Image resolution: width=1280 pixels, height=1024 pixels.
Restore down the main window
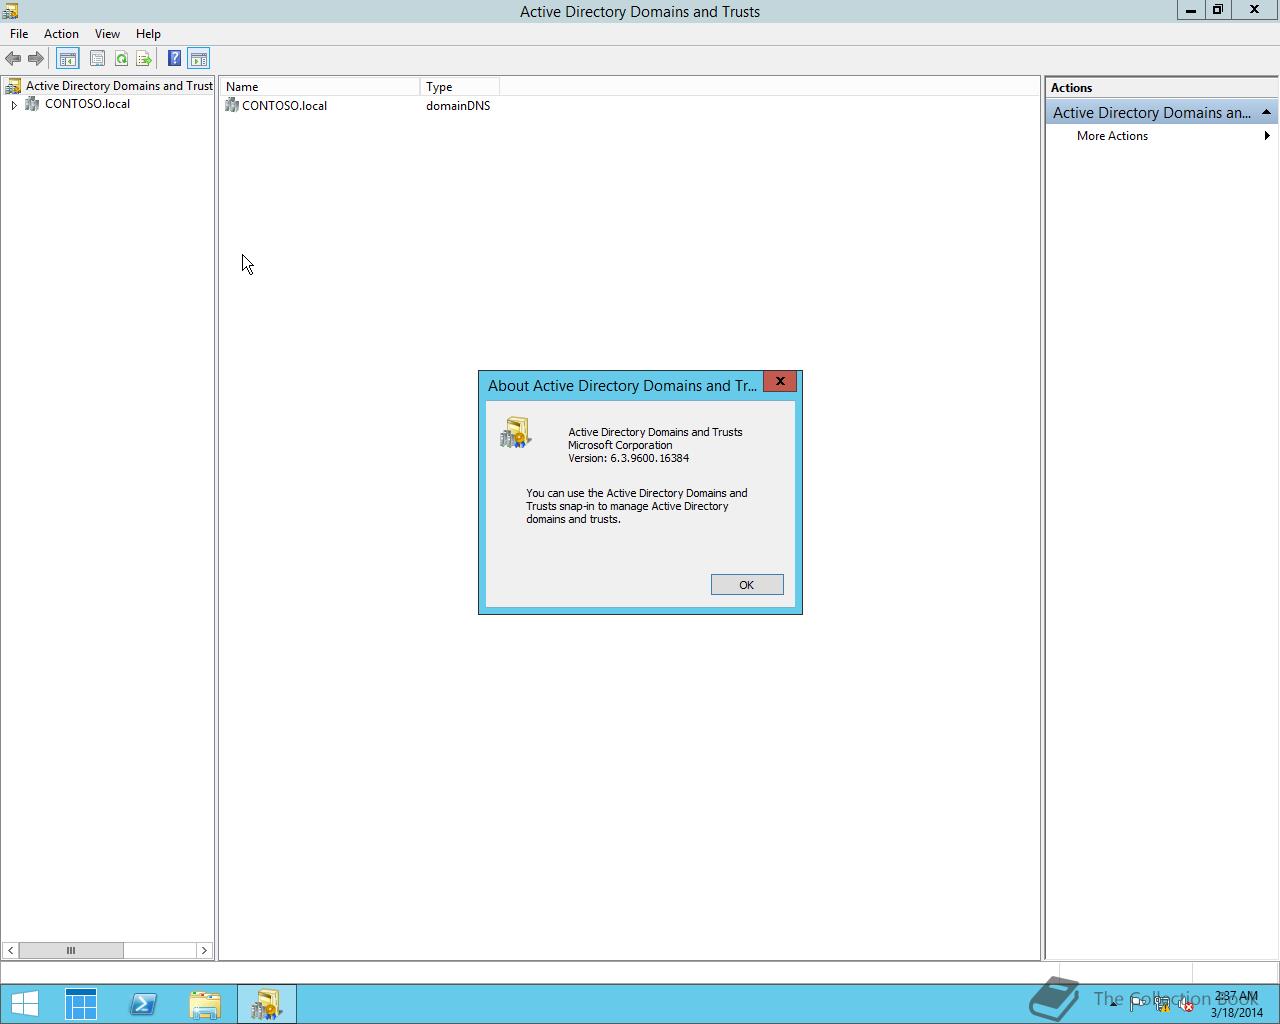1218,10
